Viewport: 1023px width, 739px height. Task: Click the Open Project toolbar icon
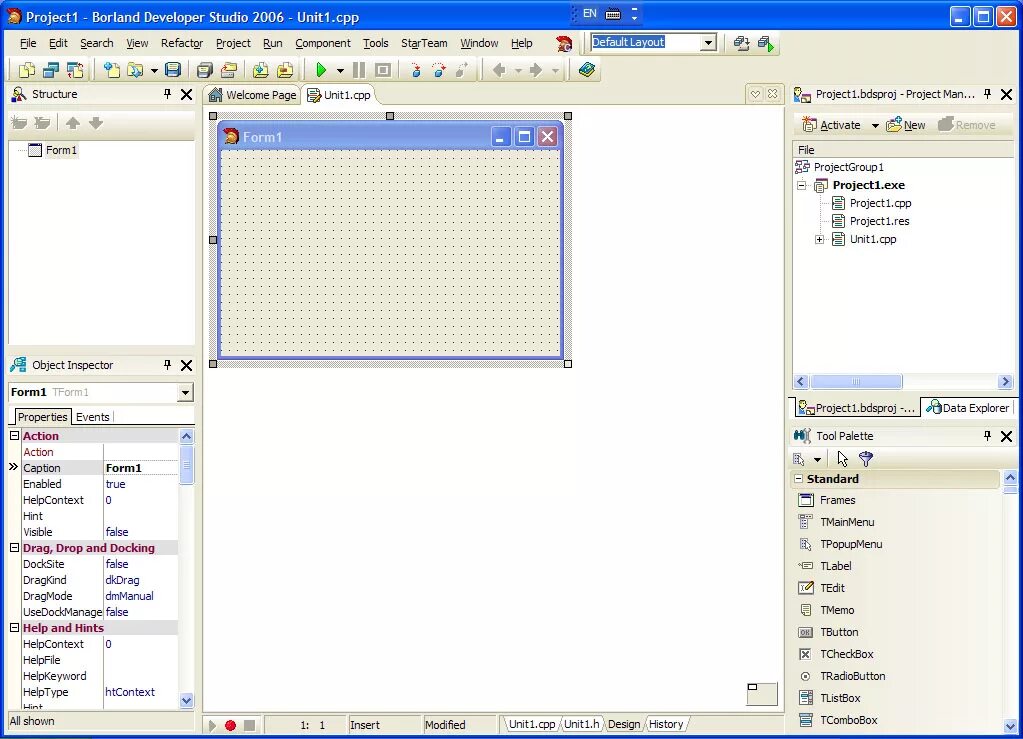click(x=229, y=70)
